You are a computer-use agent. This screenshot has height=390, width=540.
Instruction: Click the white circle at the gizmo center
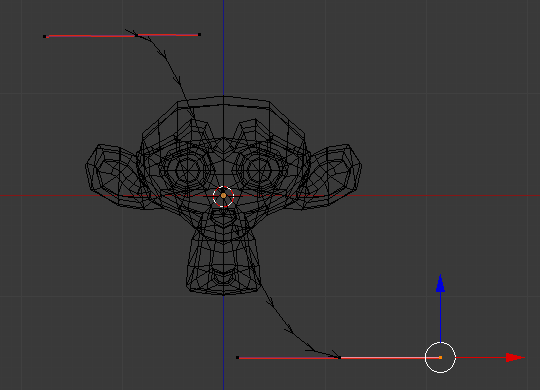coord(440,358)
